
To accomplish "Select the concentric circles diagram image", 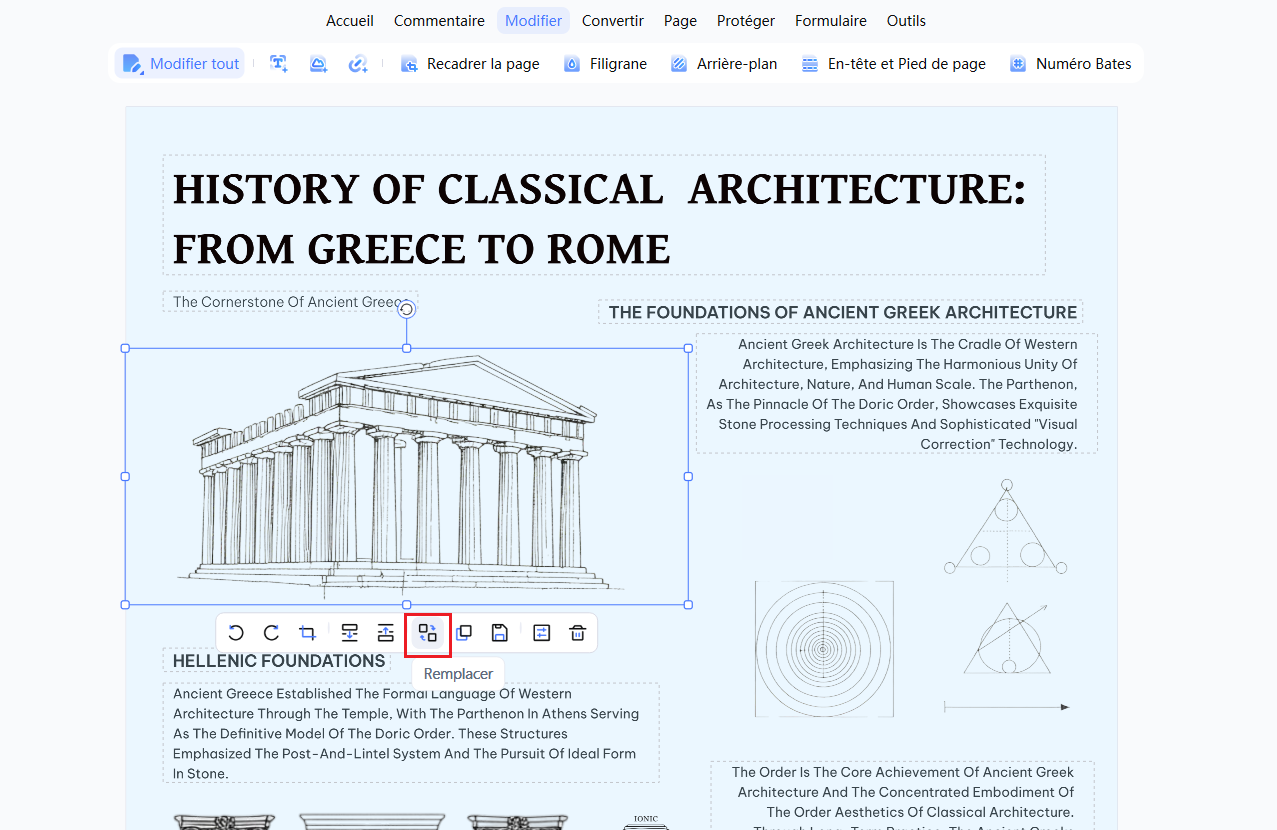I will pyautogui.click(x=823, y=649).
